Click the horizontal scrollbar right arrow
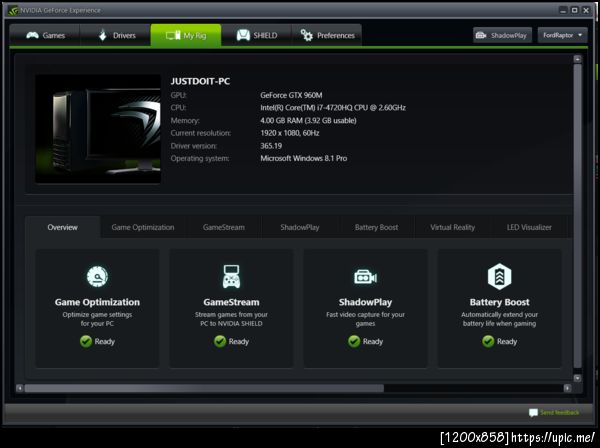600x448 pixels. (567, 388)
